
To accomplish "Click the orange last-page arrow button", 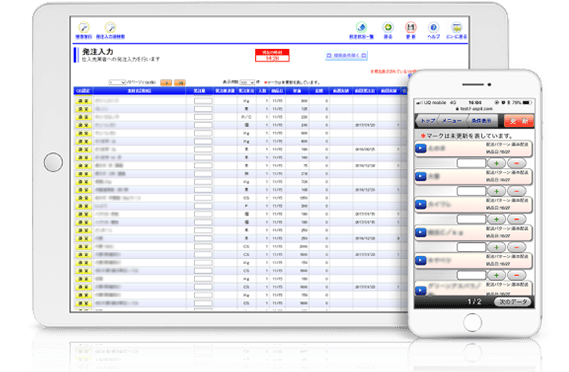I will tap(180, 83).
